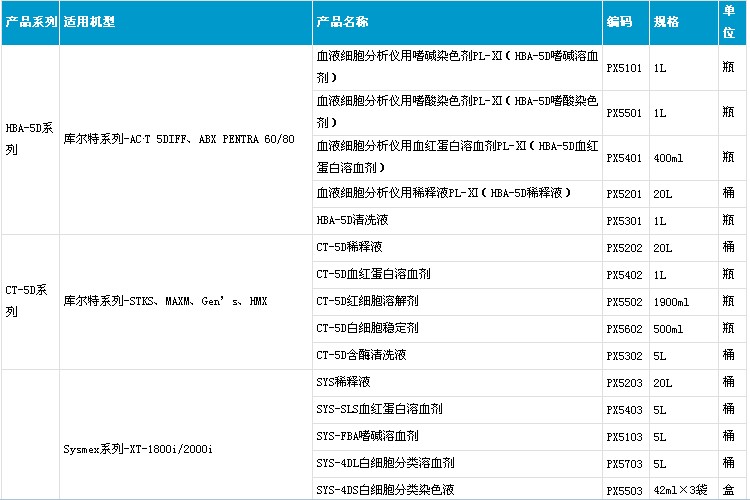Screen dimensions: 750x500
Task: Click the 适用机型 column header
Action: tap(89, 21)
